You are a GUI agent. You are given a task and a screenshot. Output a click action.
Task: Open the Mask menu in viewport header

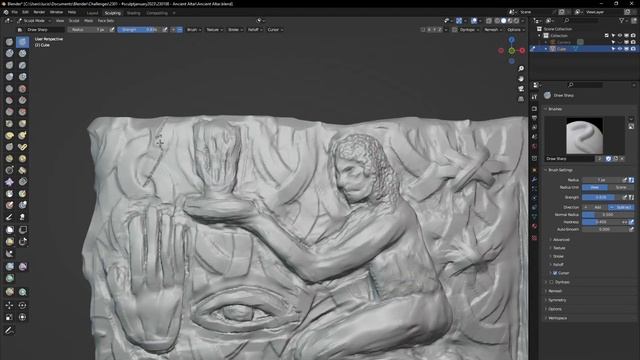point(88,20)
